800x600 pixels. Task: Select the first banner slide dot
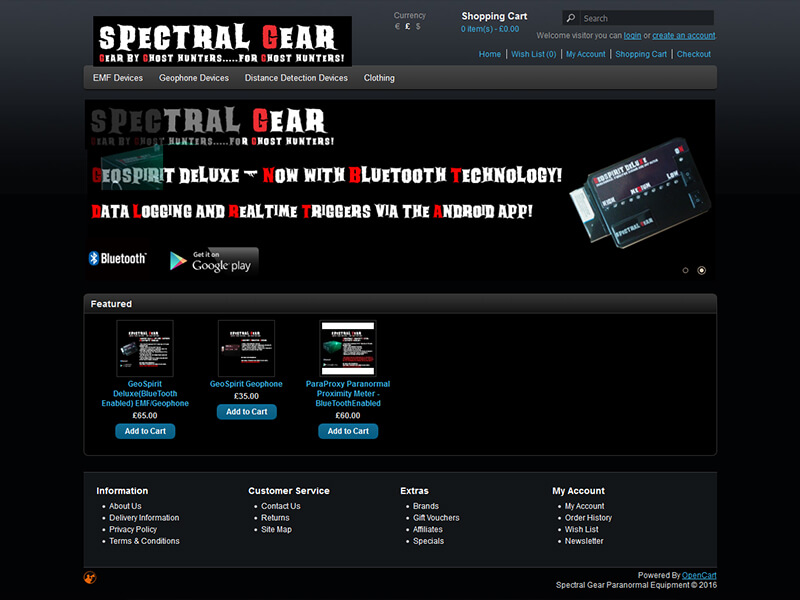pos(685,270)
